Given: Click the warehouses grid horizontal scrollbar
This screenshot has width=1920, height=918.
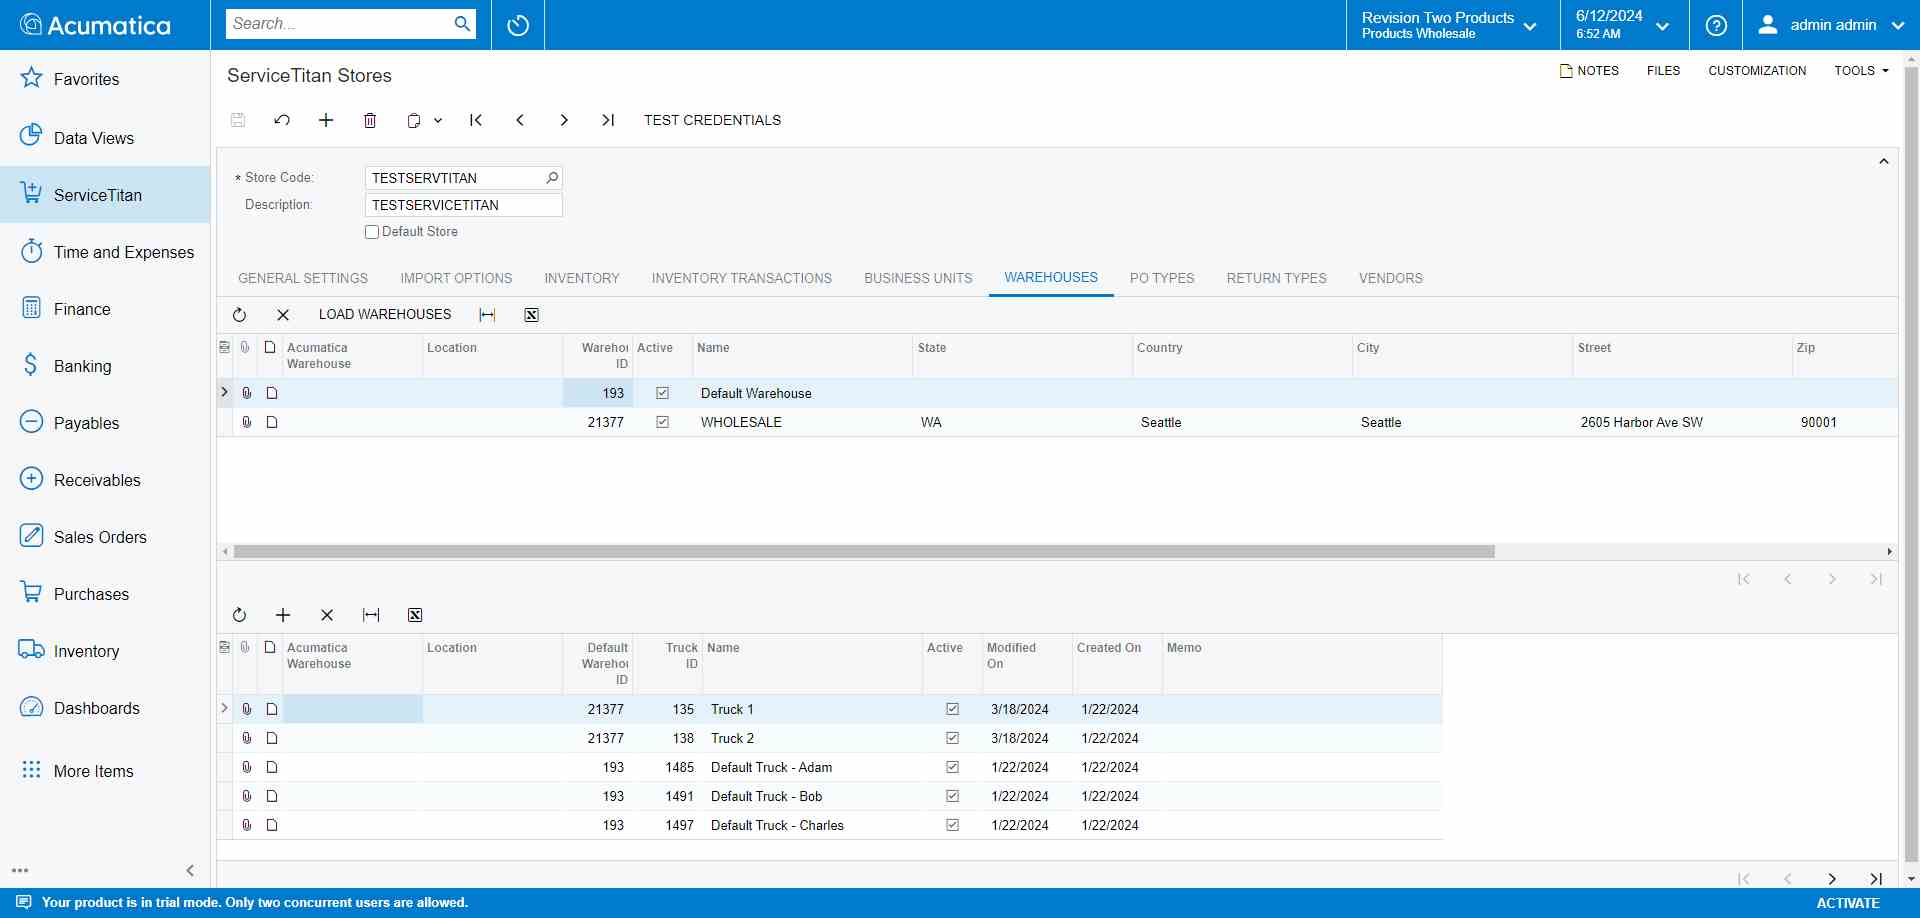Looking at the screenshot, I should pos(864,551).
